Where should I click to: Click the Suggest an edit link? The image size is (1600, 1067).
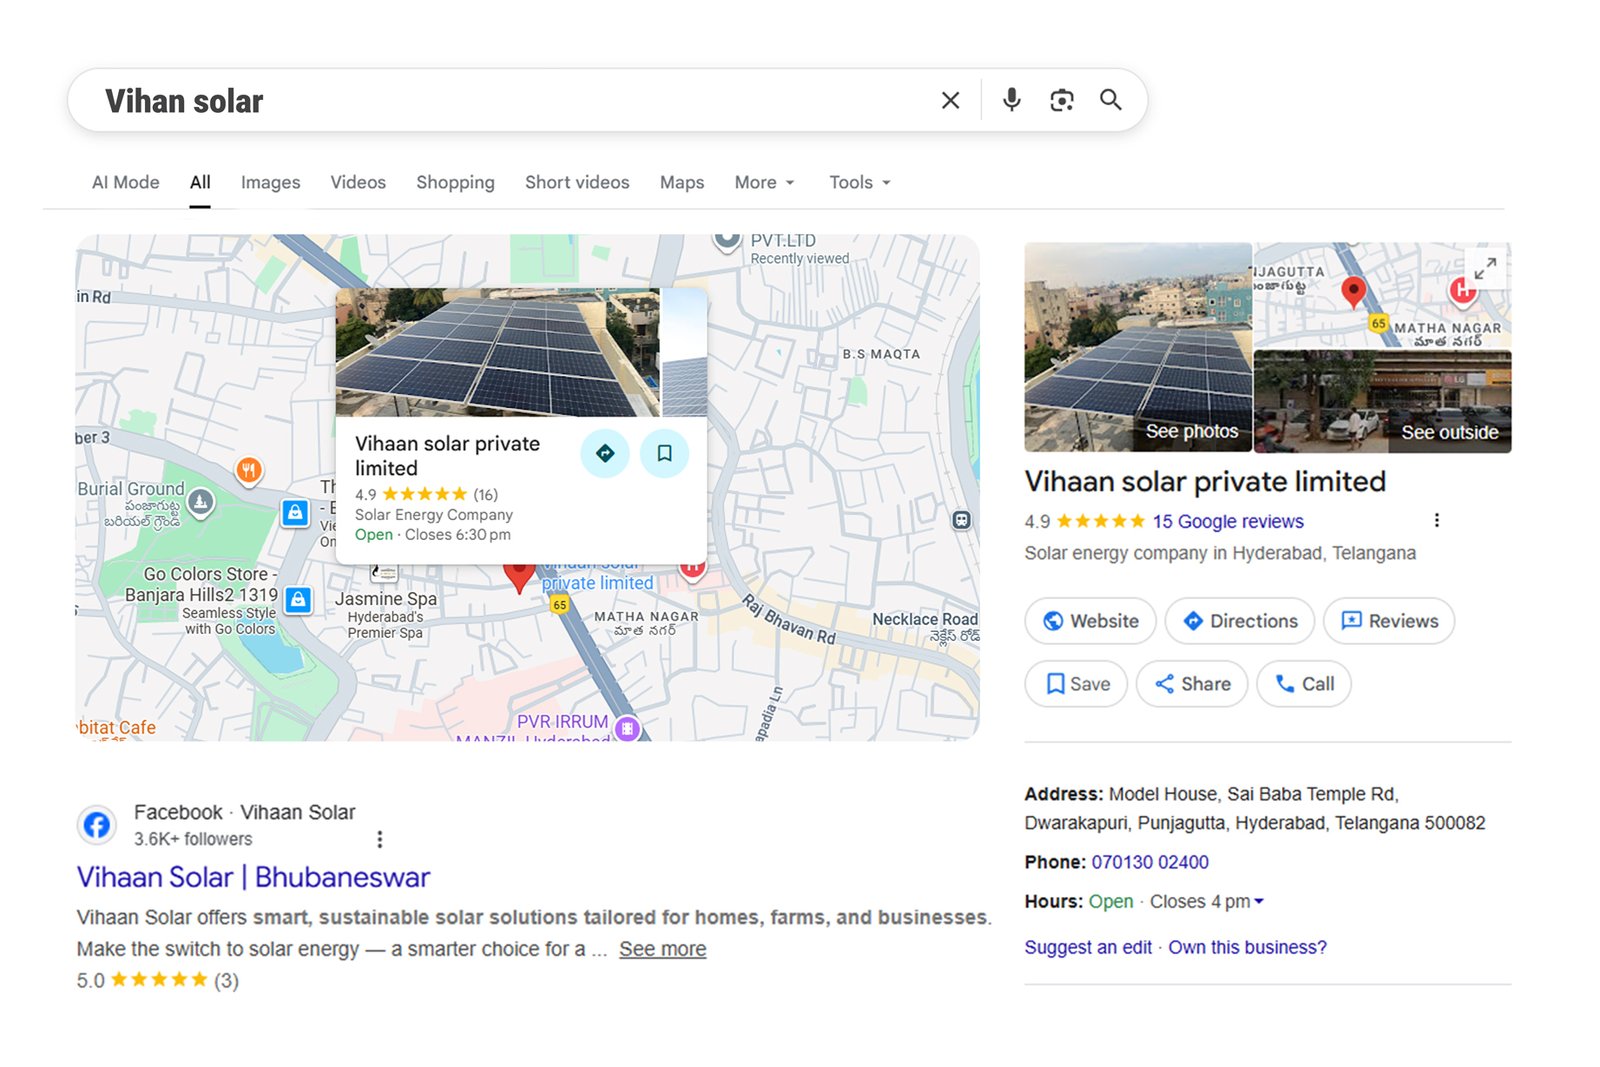[1087, 947]
